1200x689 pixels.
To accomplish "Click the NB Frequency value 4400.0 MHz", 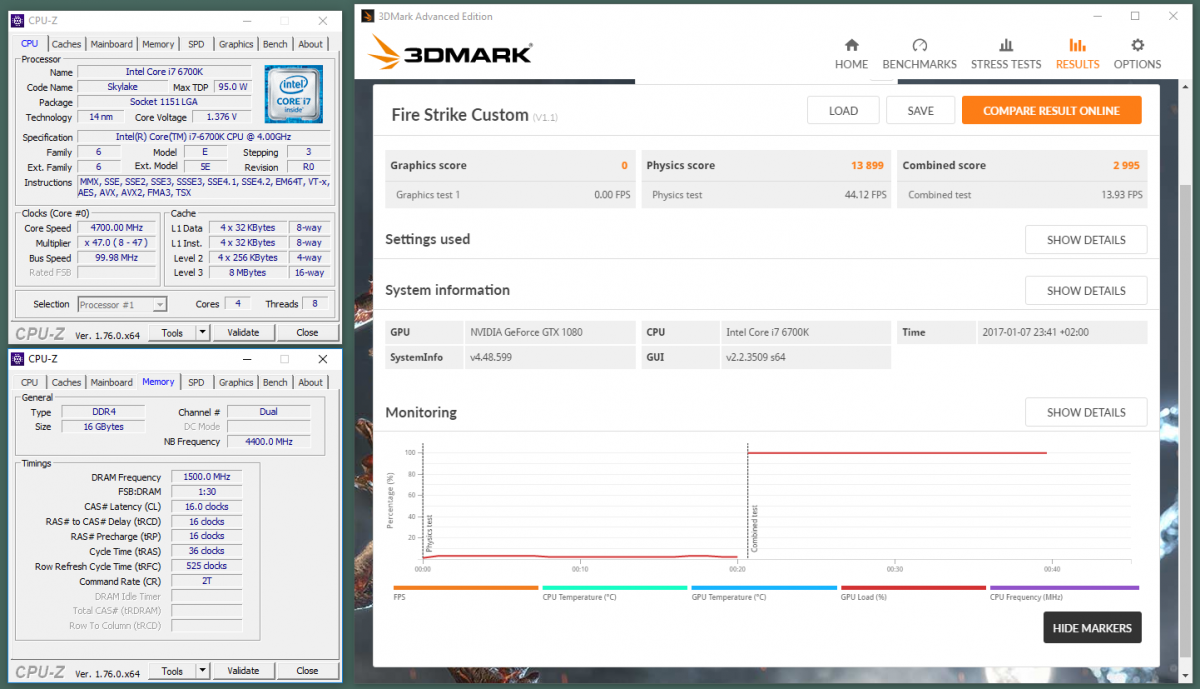I will [268, 441].
